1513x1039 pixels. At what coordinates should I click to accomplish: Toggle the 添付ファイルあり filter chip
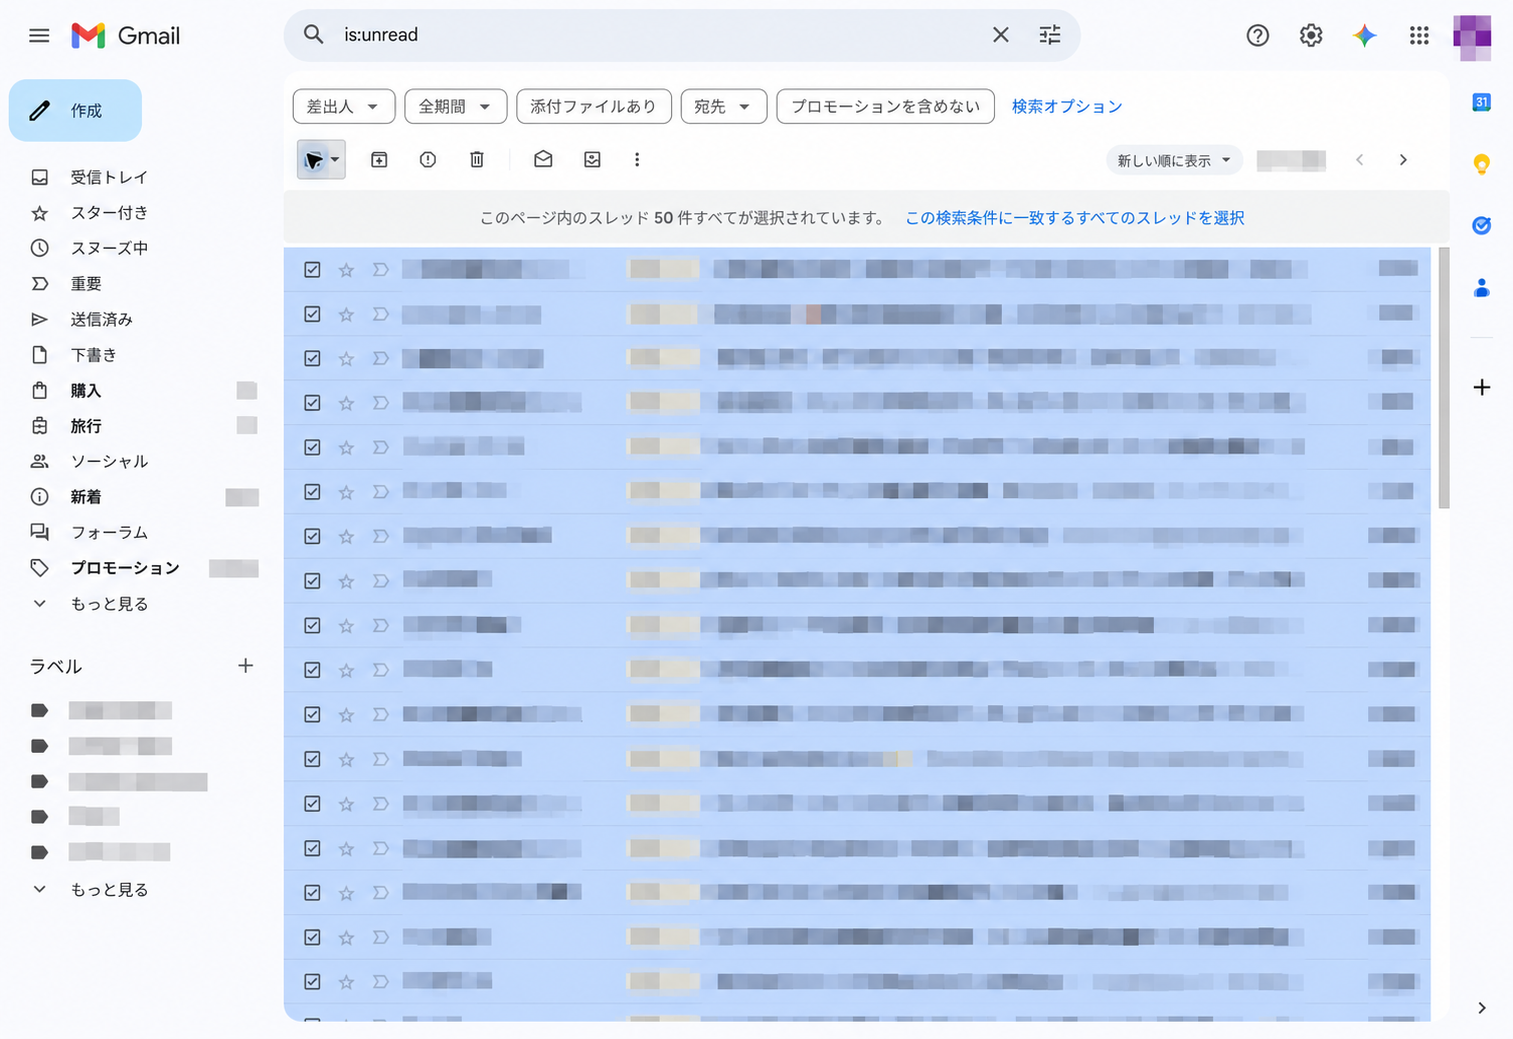pos(593,106)
